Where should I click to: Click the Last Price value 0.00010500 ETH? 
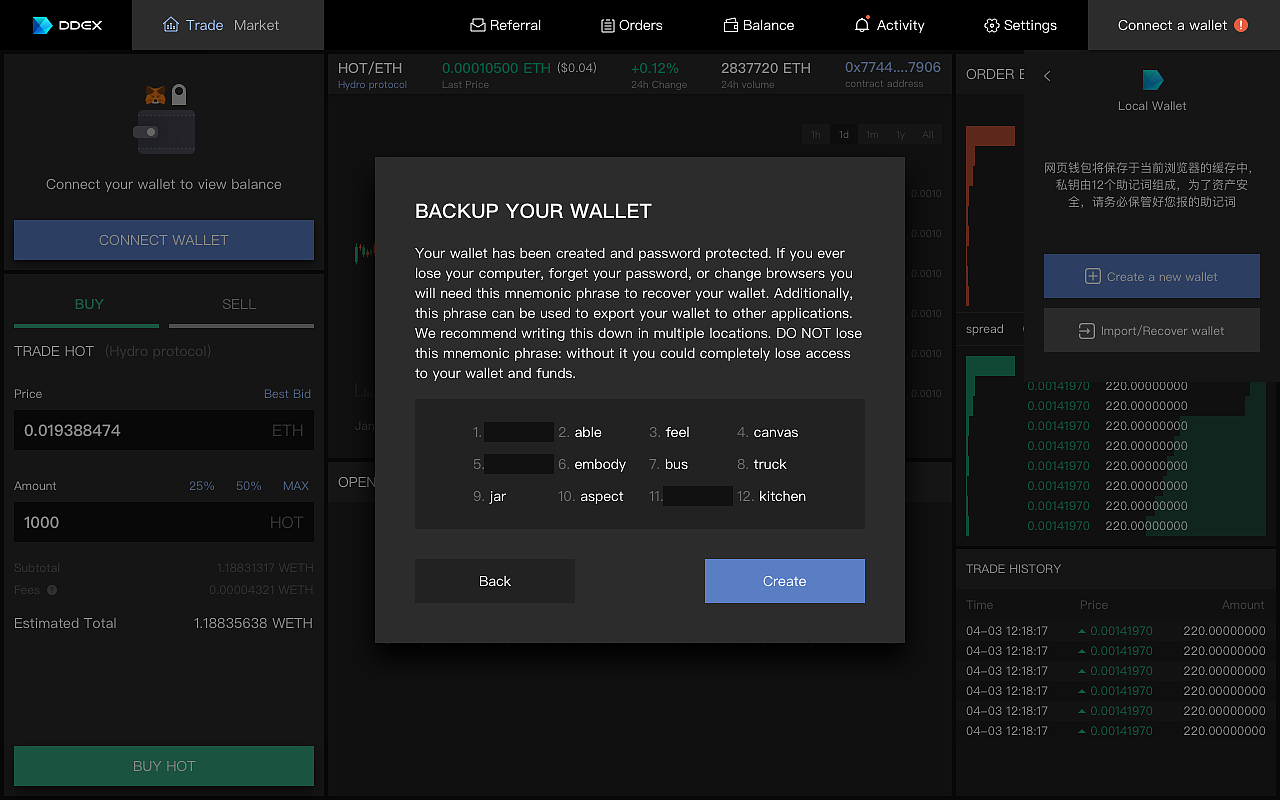496,68
